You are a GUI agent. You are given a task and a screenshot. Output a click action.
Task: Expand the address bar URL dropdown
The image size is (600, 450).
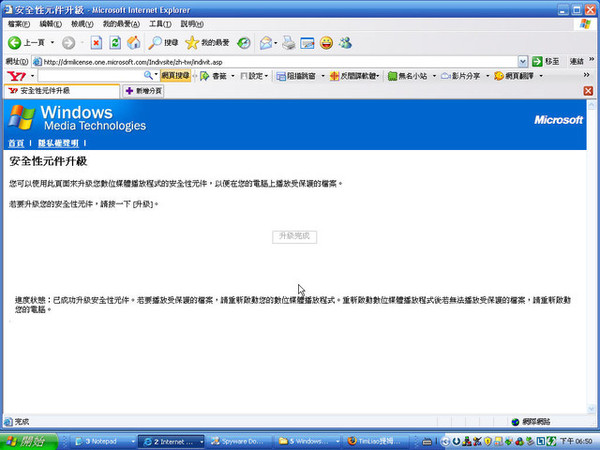(x=523, y=62)
